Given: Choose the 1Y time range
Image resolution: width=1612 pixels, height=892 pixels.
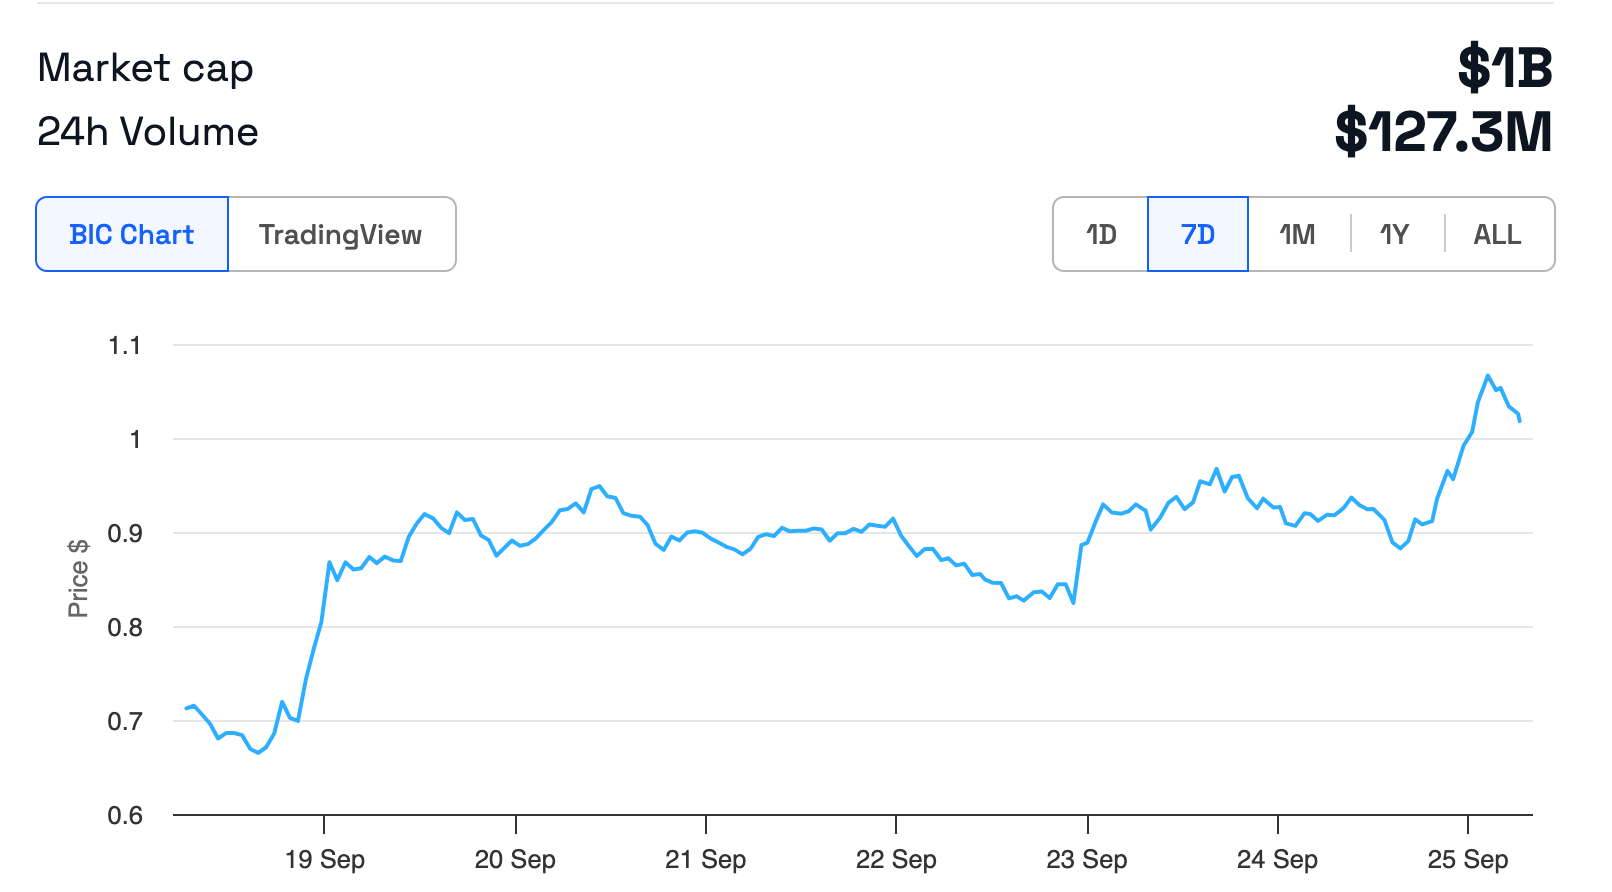Looking at the screenshot, I should click(1395, 234).
